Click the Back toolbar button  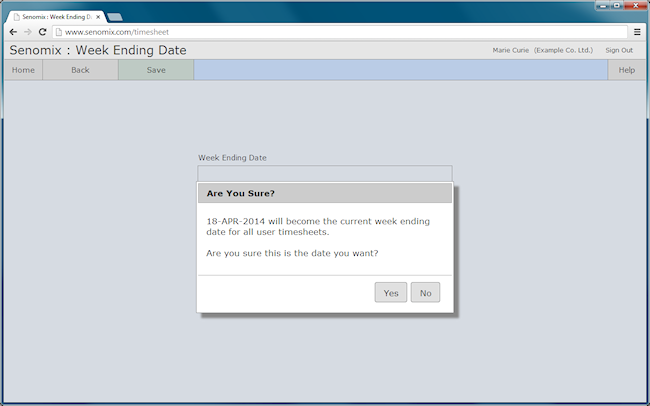click(x=80, y=70)
